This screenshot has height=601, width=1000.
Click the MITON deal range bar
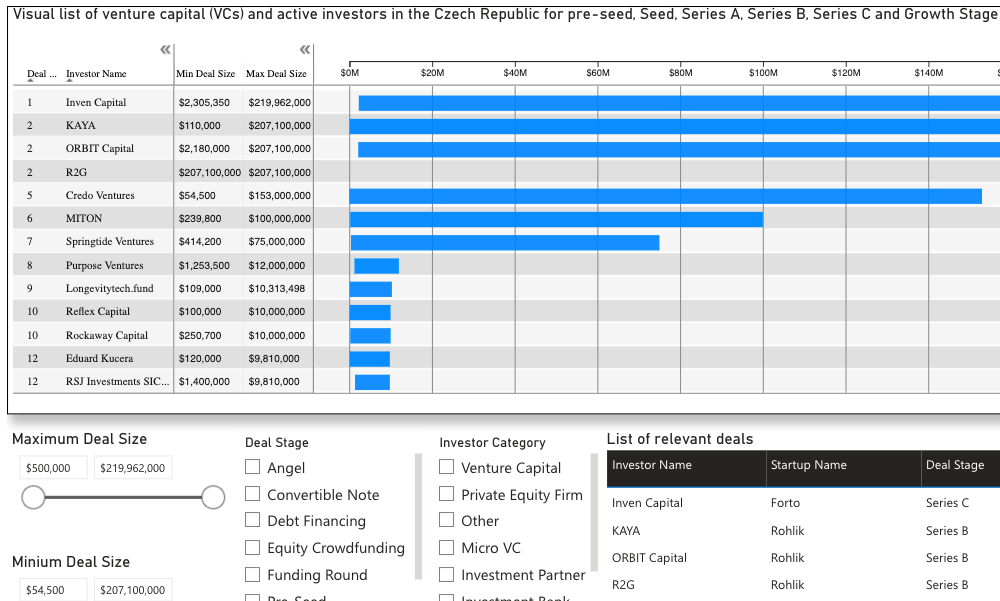(x=556, y=219)
